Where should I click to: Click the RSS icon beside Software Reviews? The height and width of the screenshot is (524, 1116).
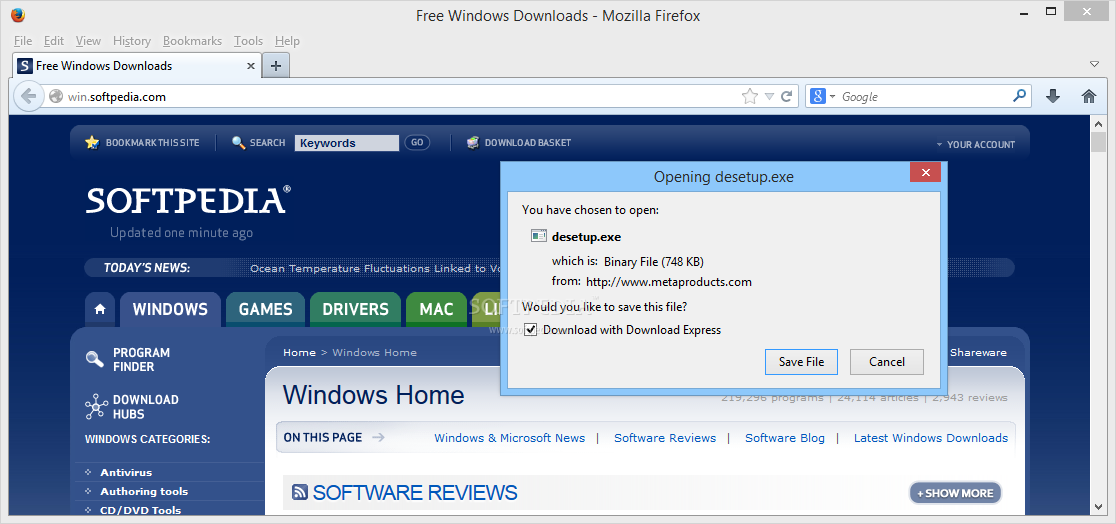300,492
